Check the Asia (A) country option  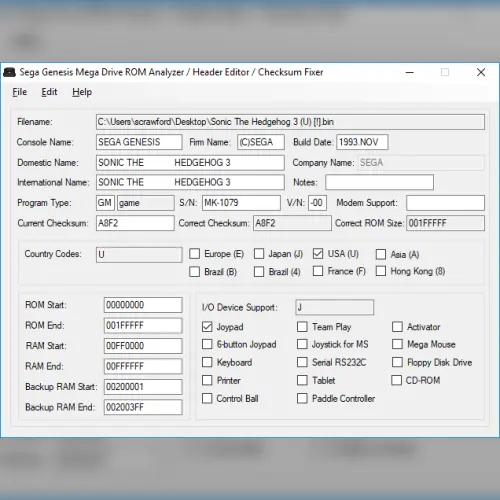(x=381, y=255)
